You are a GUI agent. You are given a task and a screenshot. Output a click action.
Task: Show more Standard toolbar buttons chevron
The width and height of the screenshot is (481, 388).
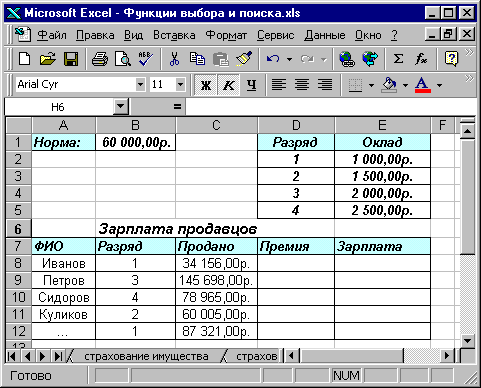[469, 53]
